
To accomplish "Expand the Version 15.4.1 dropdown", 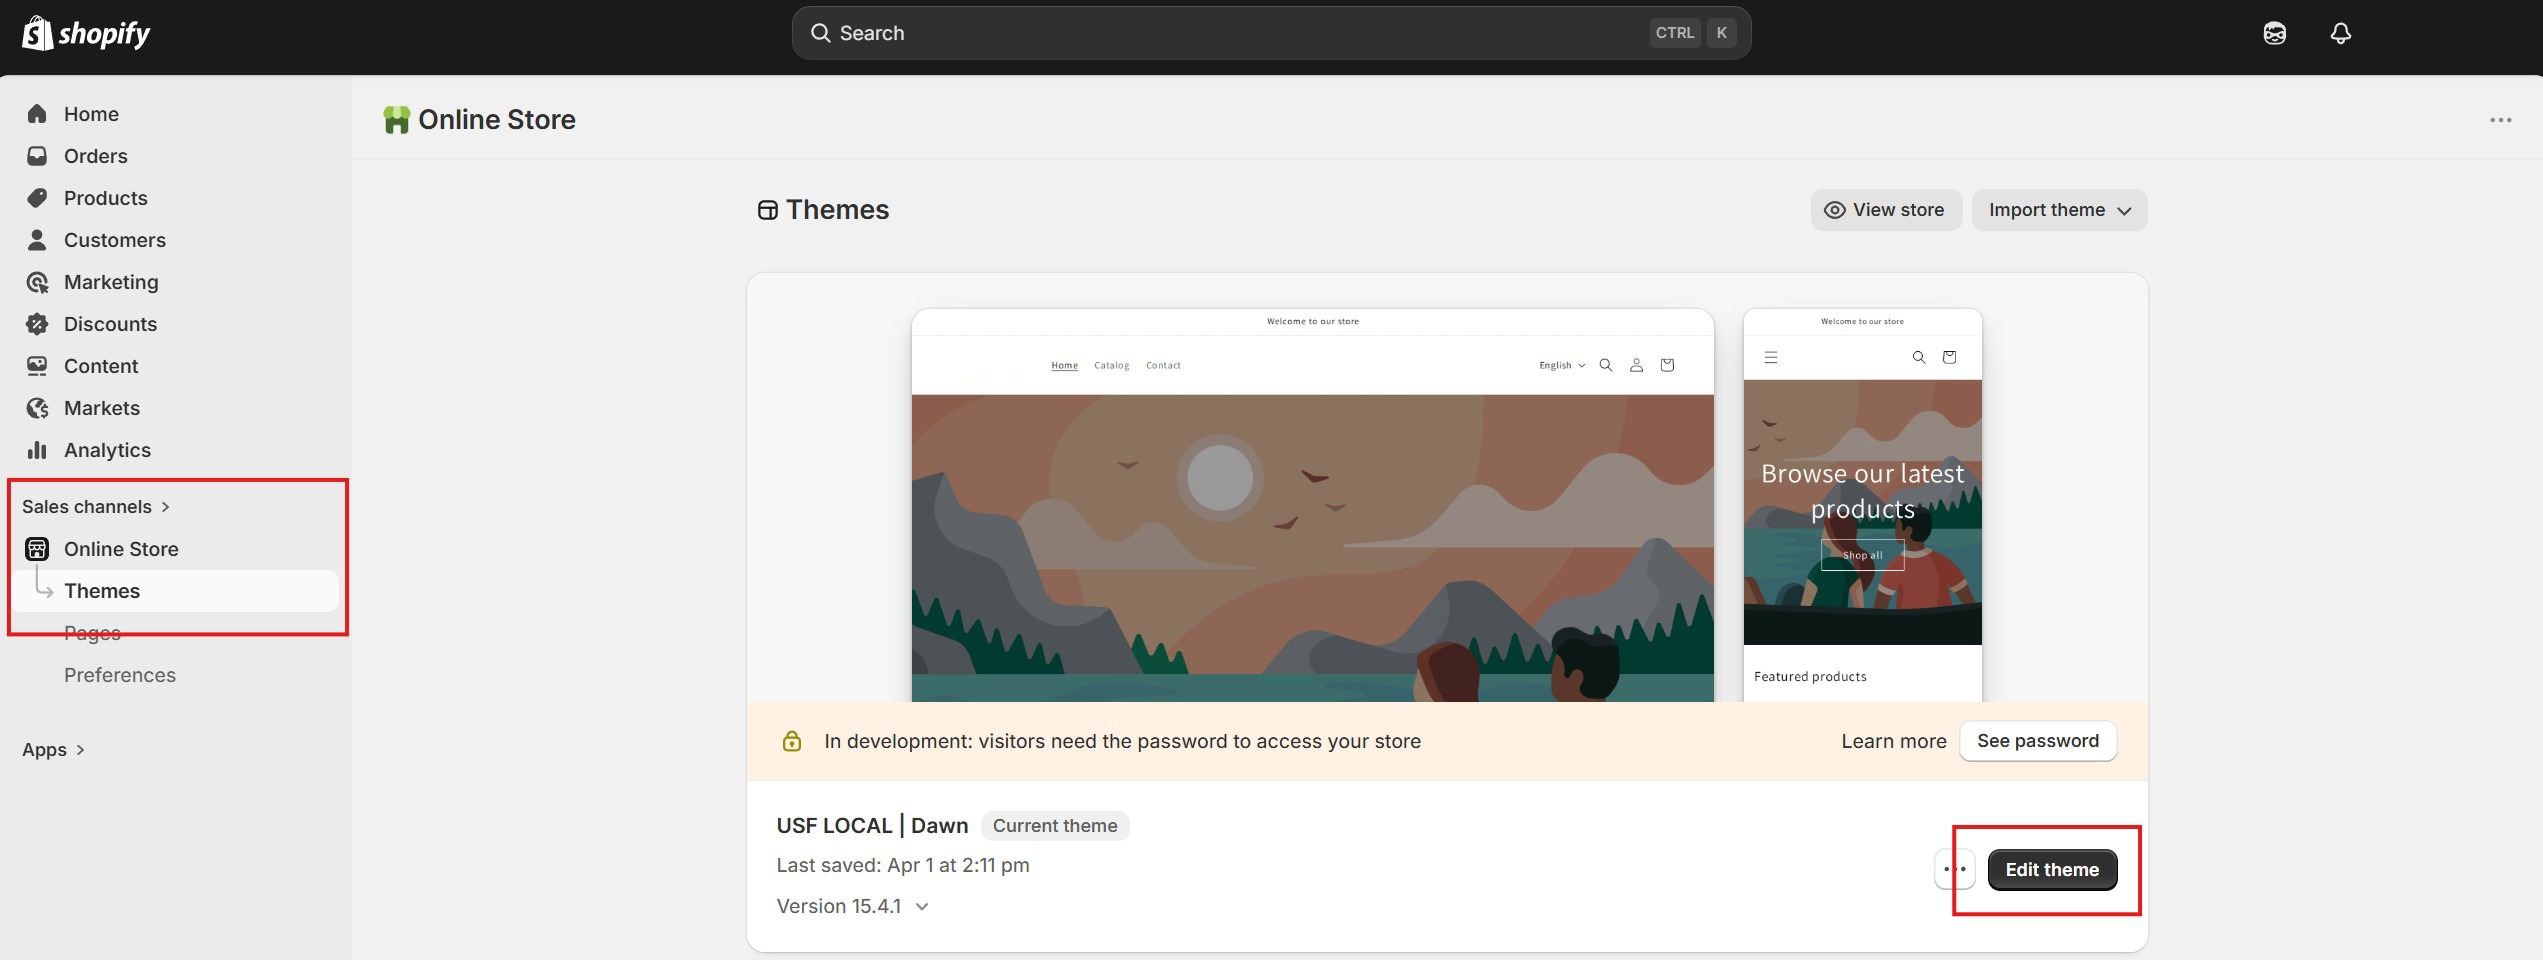I will pyautogui.click(x=853, y=905).
